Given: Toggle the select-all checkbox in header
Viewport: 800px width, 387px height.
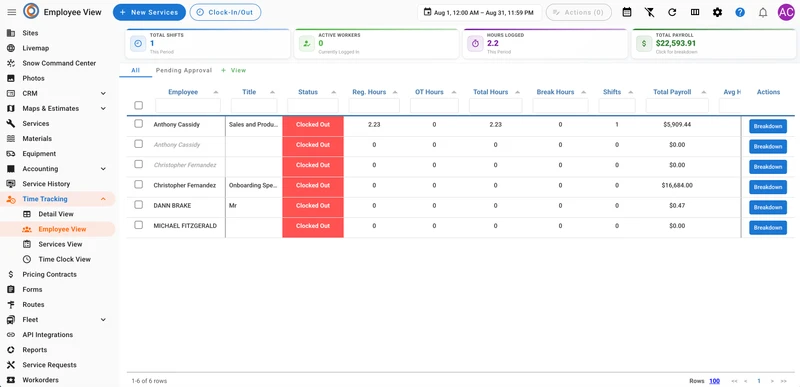Looking at the screenshot, I should point(138,106).
